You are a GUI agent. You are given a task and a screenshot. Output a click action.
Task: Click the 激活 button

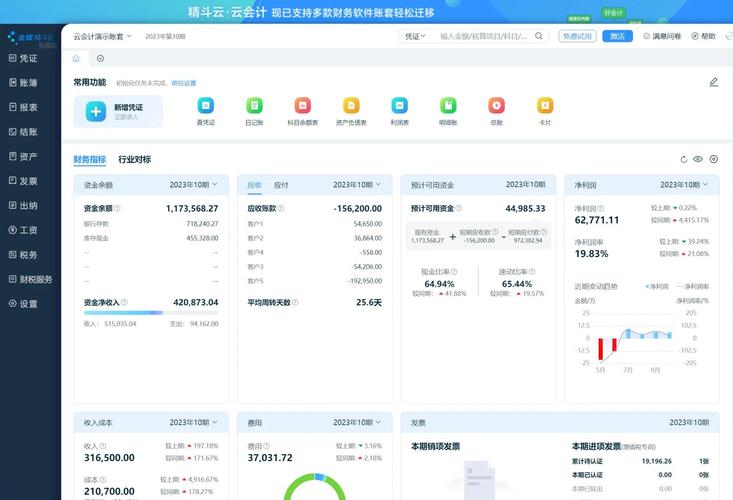(x=618, y=36)
